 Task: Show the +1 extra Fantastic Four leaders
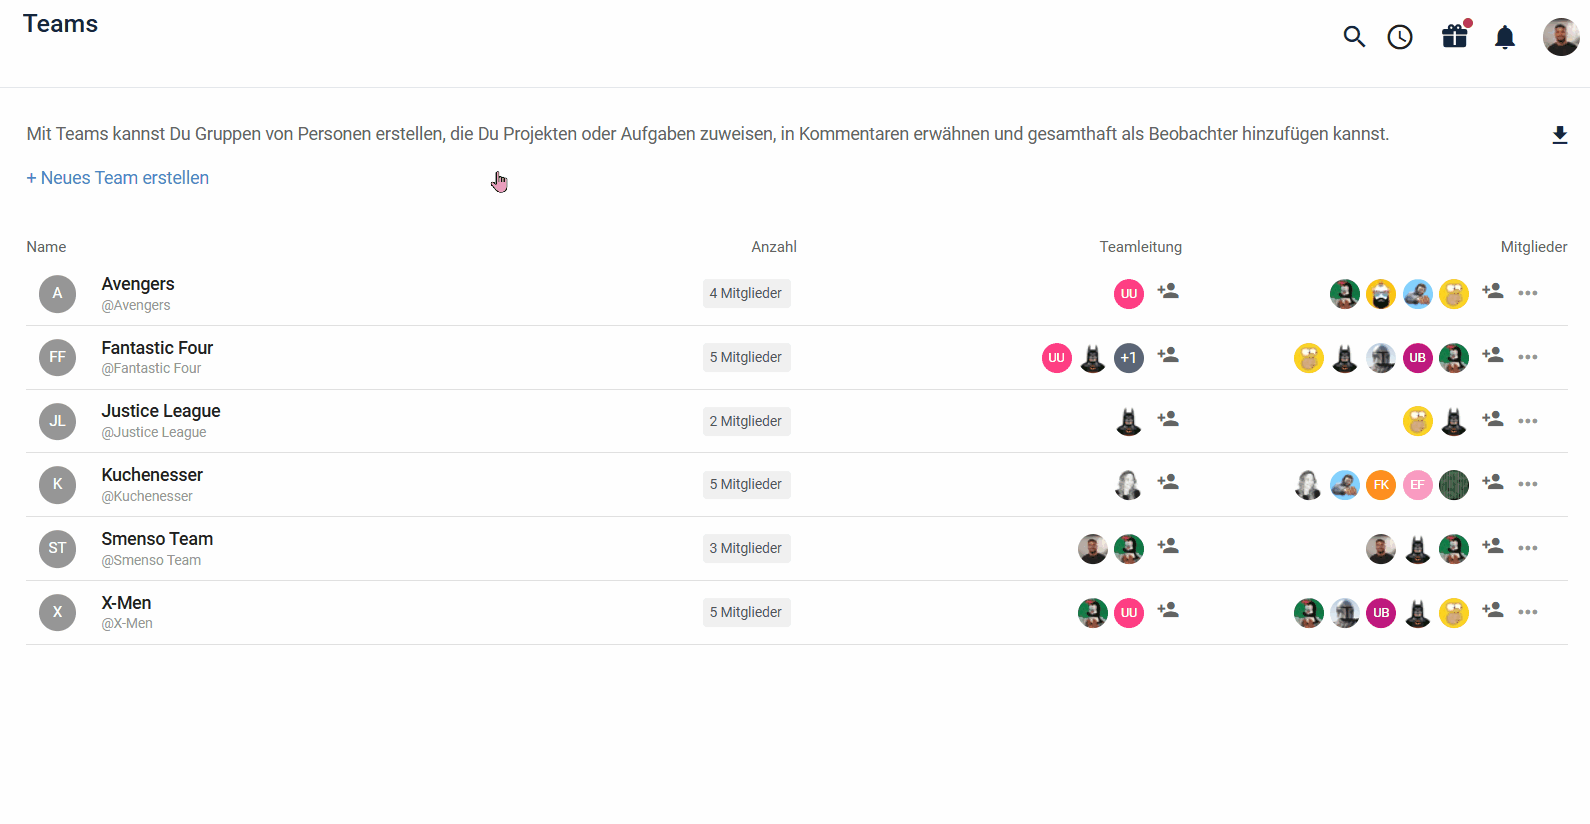click(x=1129, y=358)
